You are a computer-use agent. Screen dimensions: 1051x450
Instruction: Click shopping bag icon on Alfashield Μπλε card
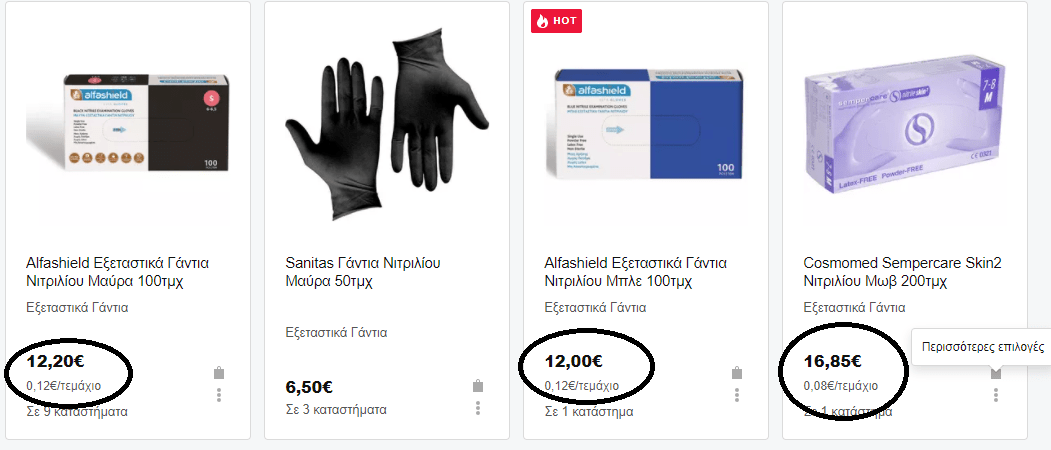(737, 373)
